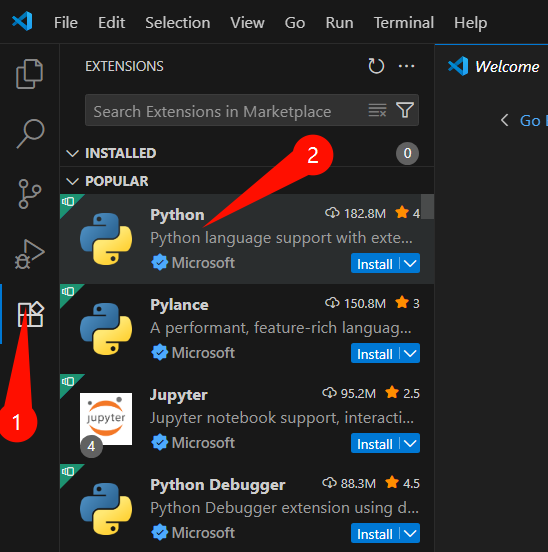548x552 pixels.
Task: Click the VS Code logo in title bar
Action: [x=22, y=21]
